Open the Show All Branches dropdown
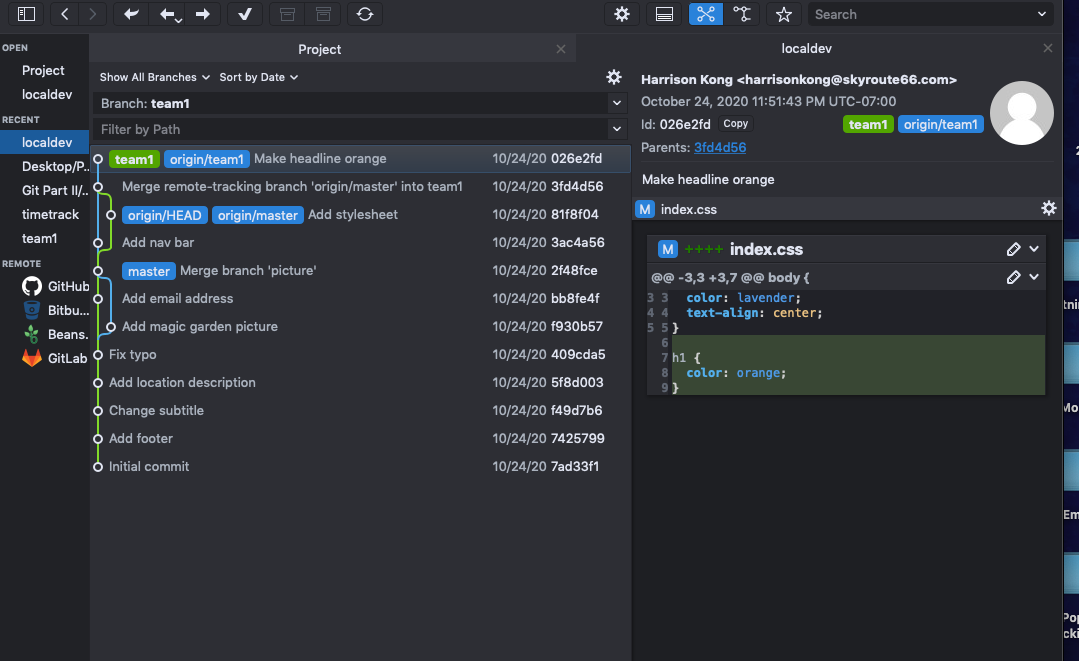 [155, 77]
